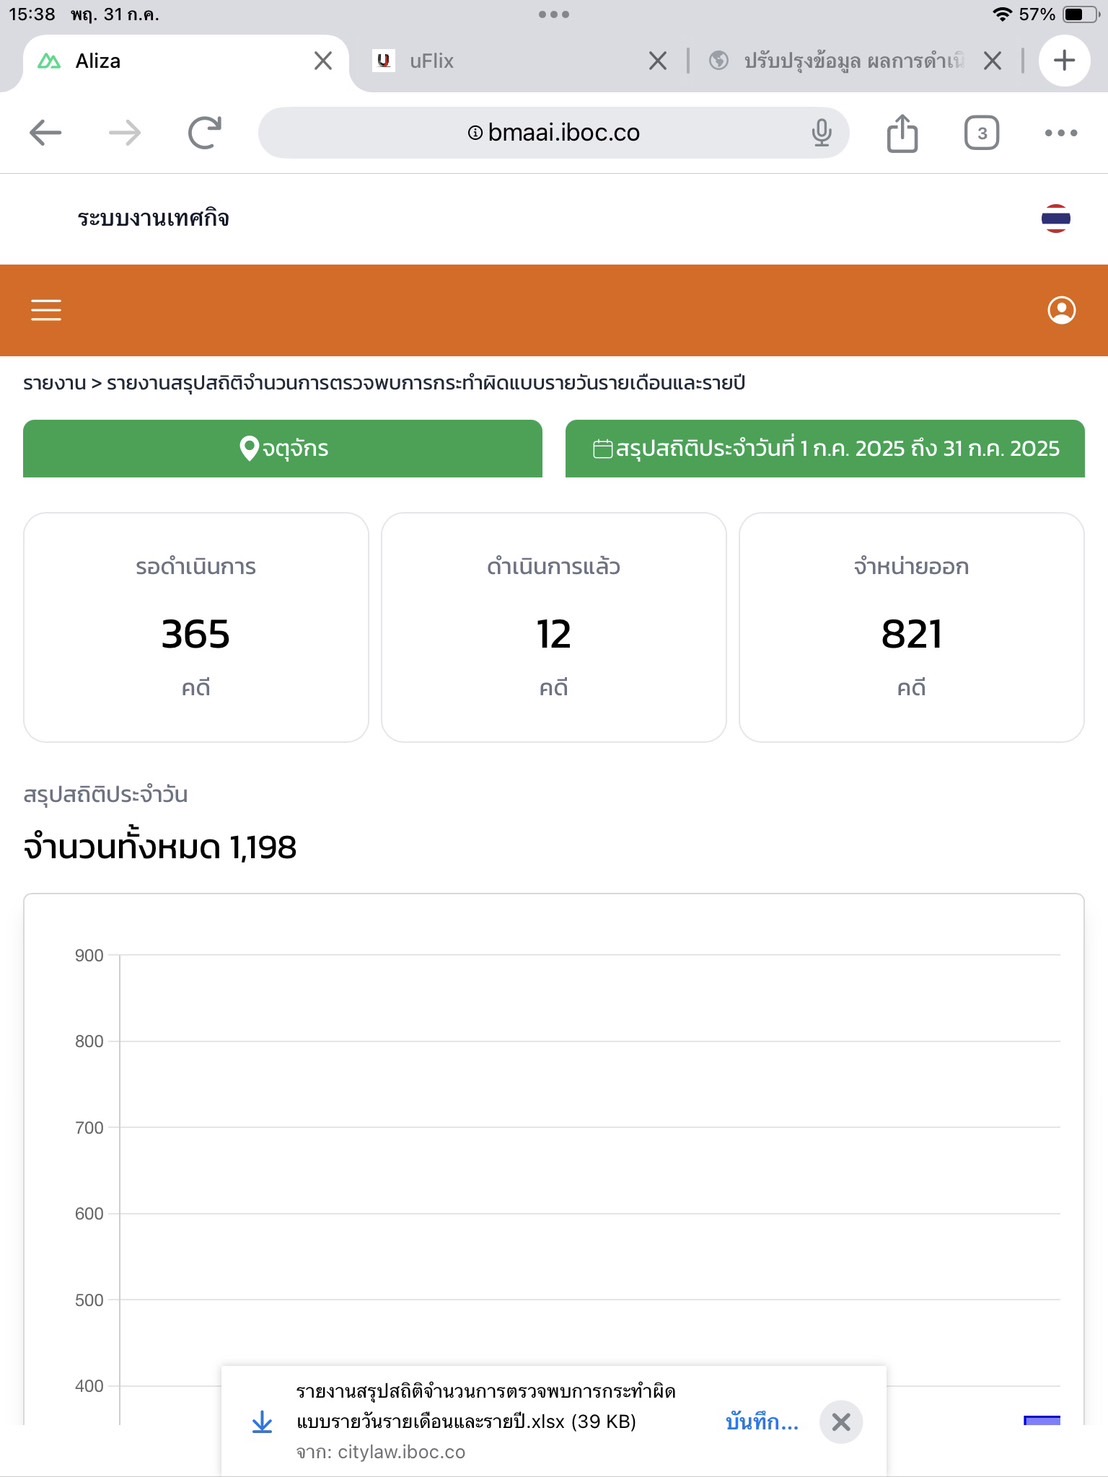Image resolution: width=1108 pixels, height=1477 pixels.
Task: Click the รายงาน breadcrumb link
Action: click(x=55, y=383)
